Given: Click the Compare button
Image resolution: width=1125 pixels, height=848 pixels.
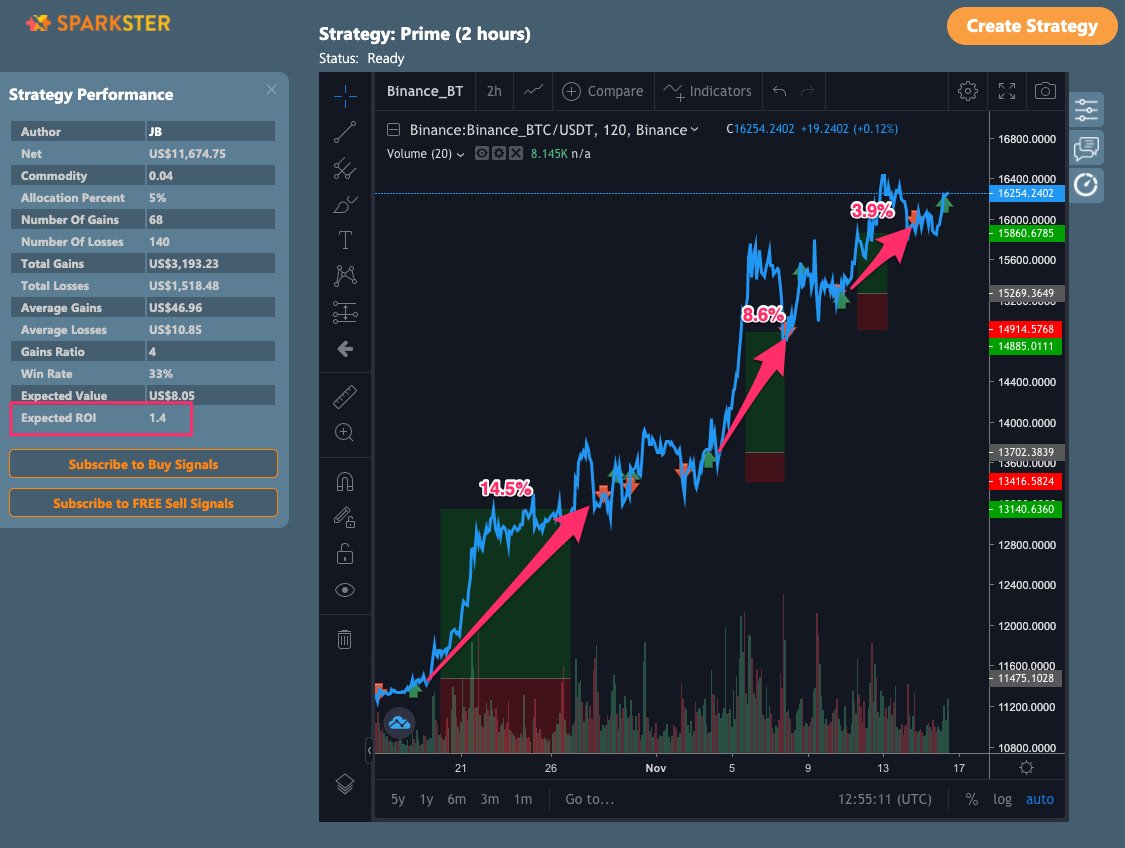Looking at the screenshot, I should pos(603,91).
